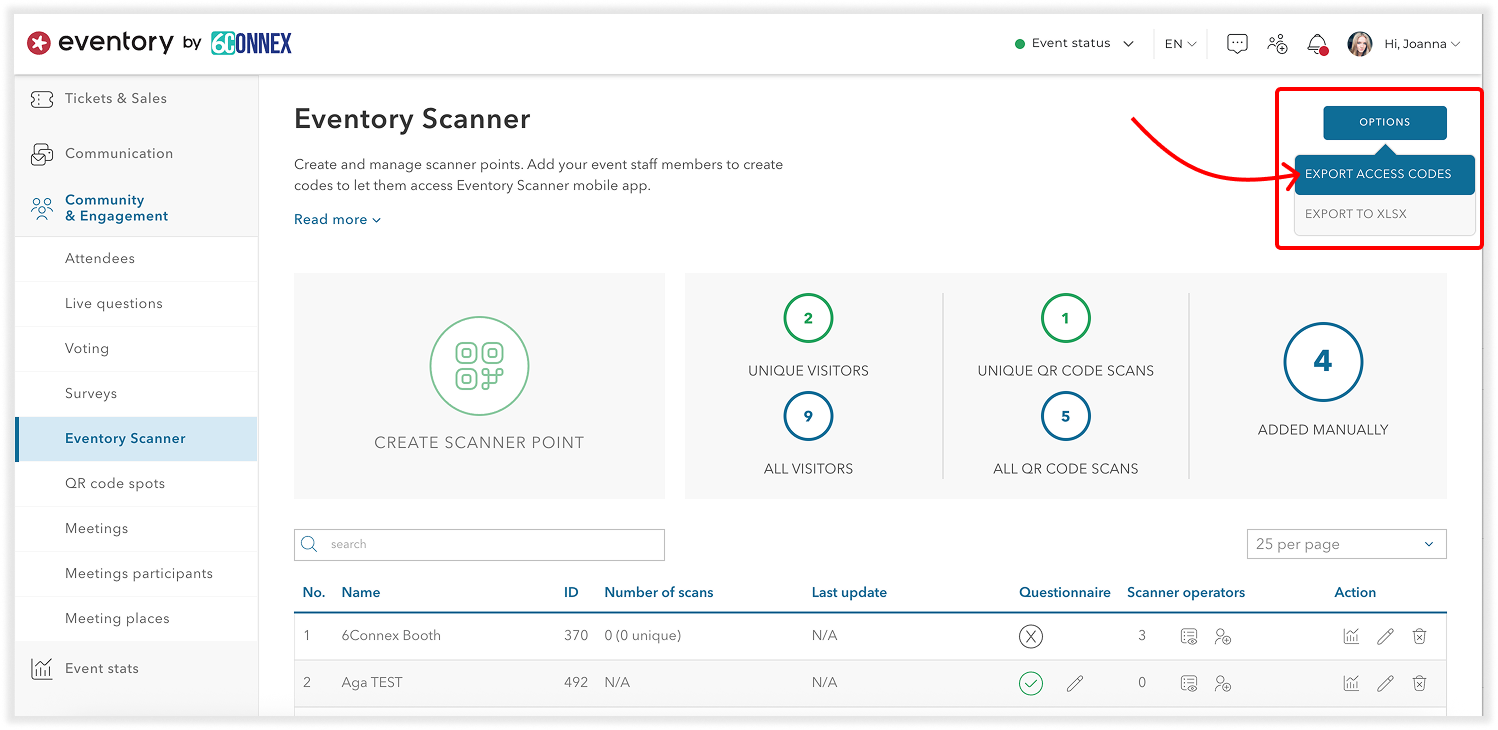Click the ALL VISITORS count circle
The height and width of the screenshot is (730, 1498).
coord(808,417)
